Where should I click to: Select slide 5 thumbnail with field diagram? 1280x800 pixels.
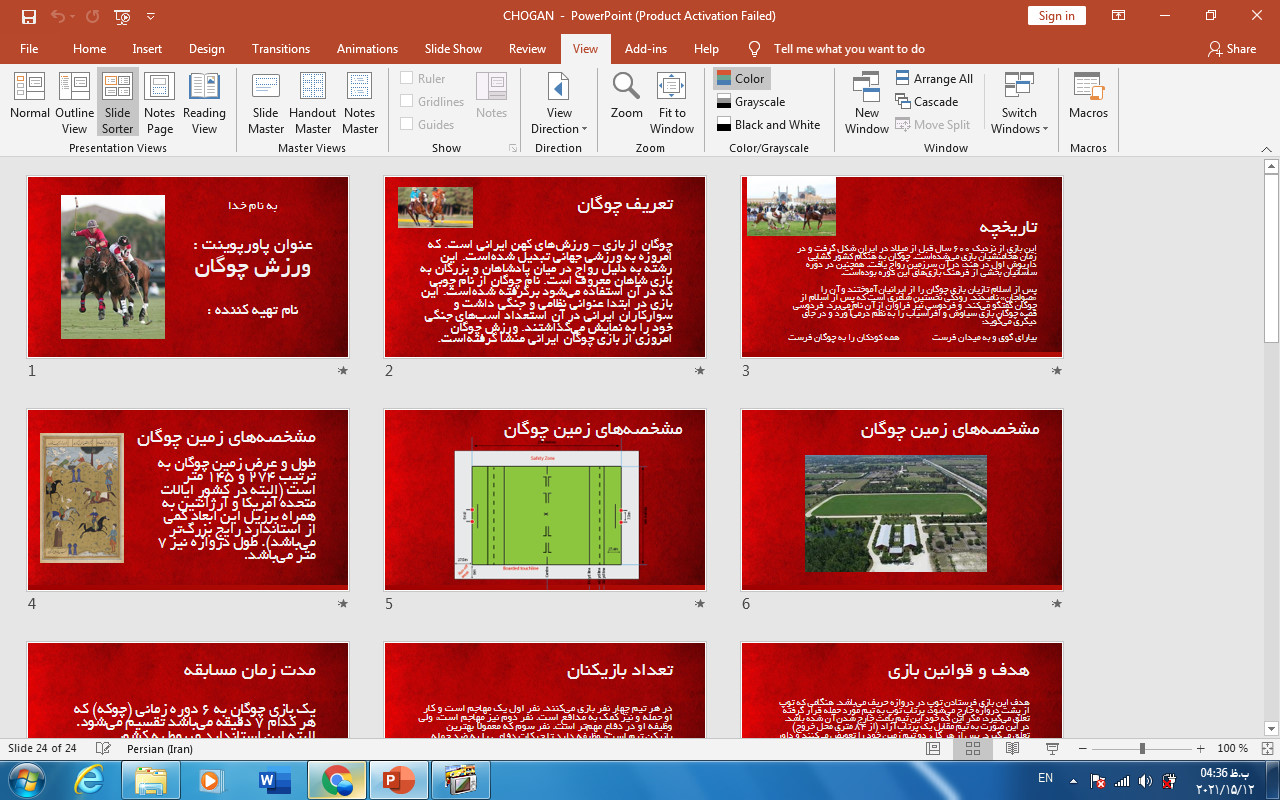click(545, 500)
